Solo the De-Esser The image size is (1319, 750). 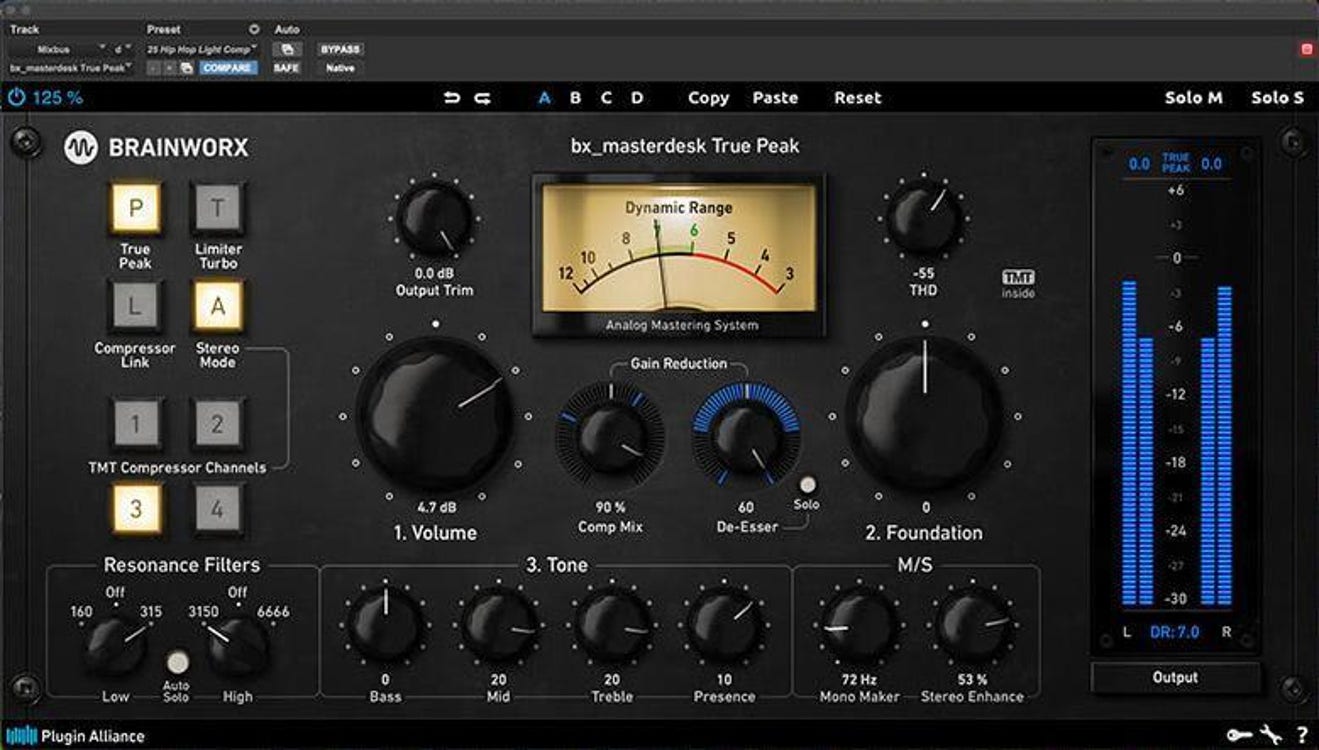coord(808,485)
